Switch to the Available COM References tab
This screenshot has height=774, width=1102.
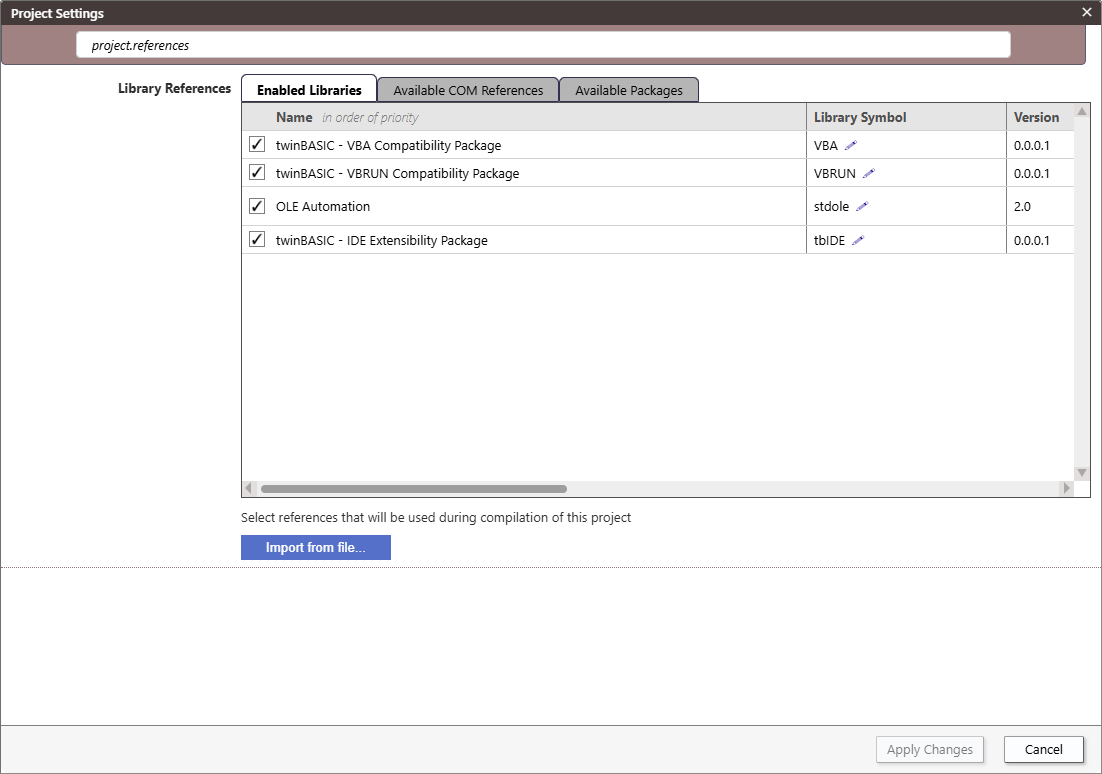click(468, 90)
